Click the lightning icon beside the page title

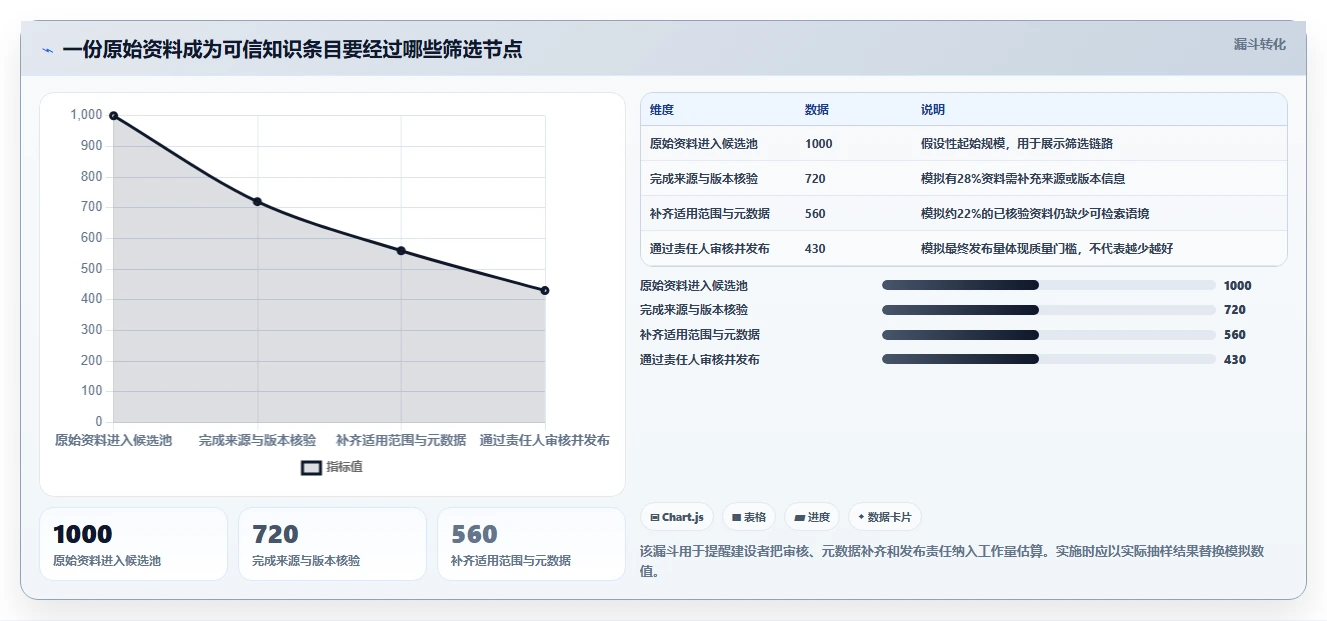48,50
